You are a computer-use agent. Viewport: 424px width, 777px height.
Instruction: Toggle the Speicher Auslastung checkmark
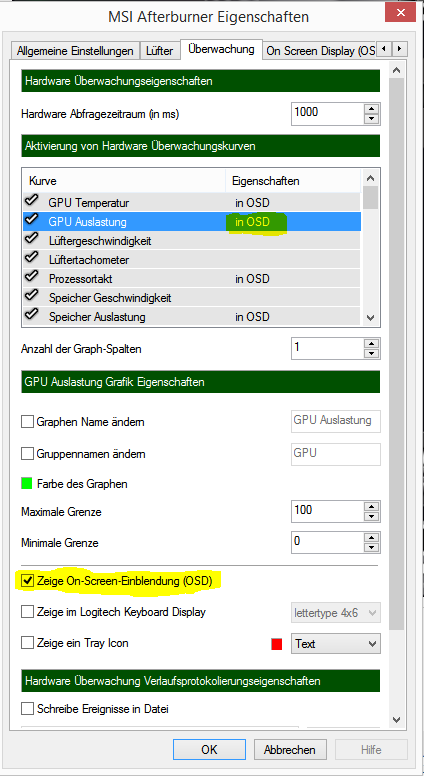(x=31, y=316)
